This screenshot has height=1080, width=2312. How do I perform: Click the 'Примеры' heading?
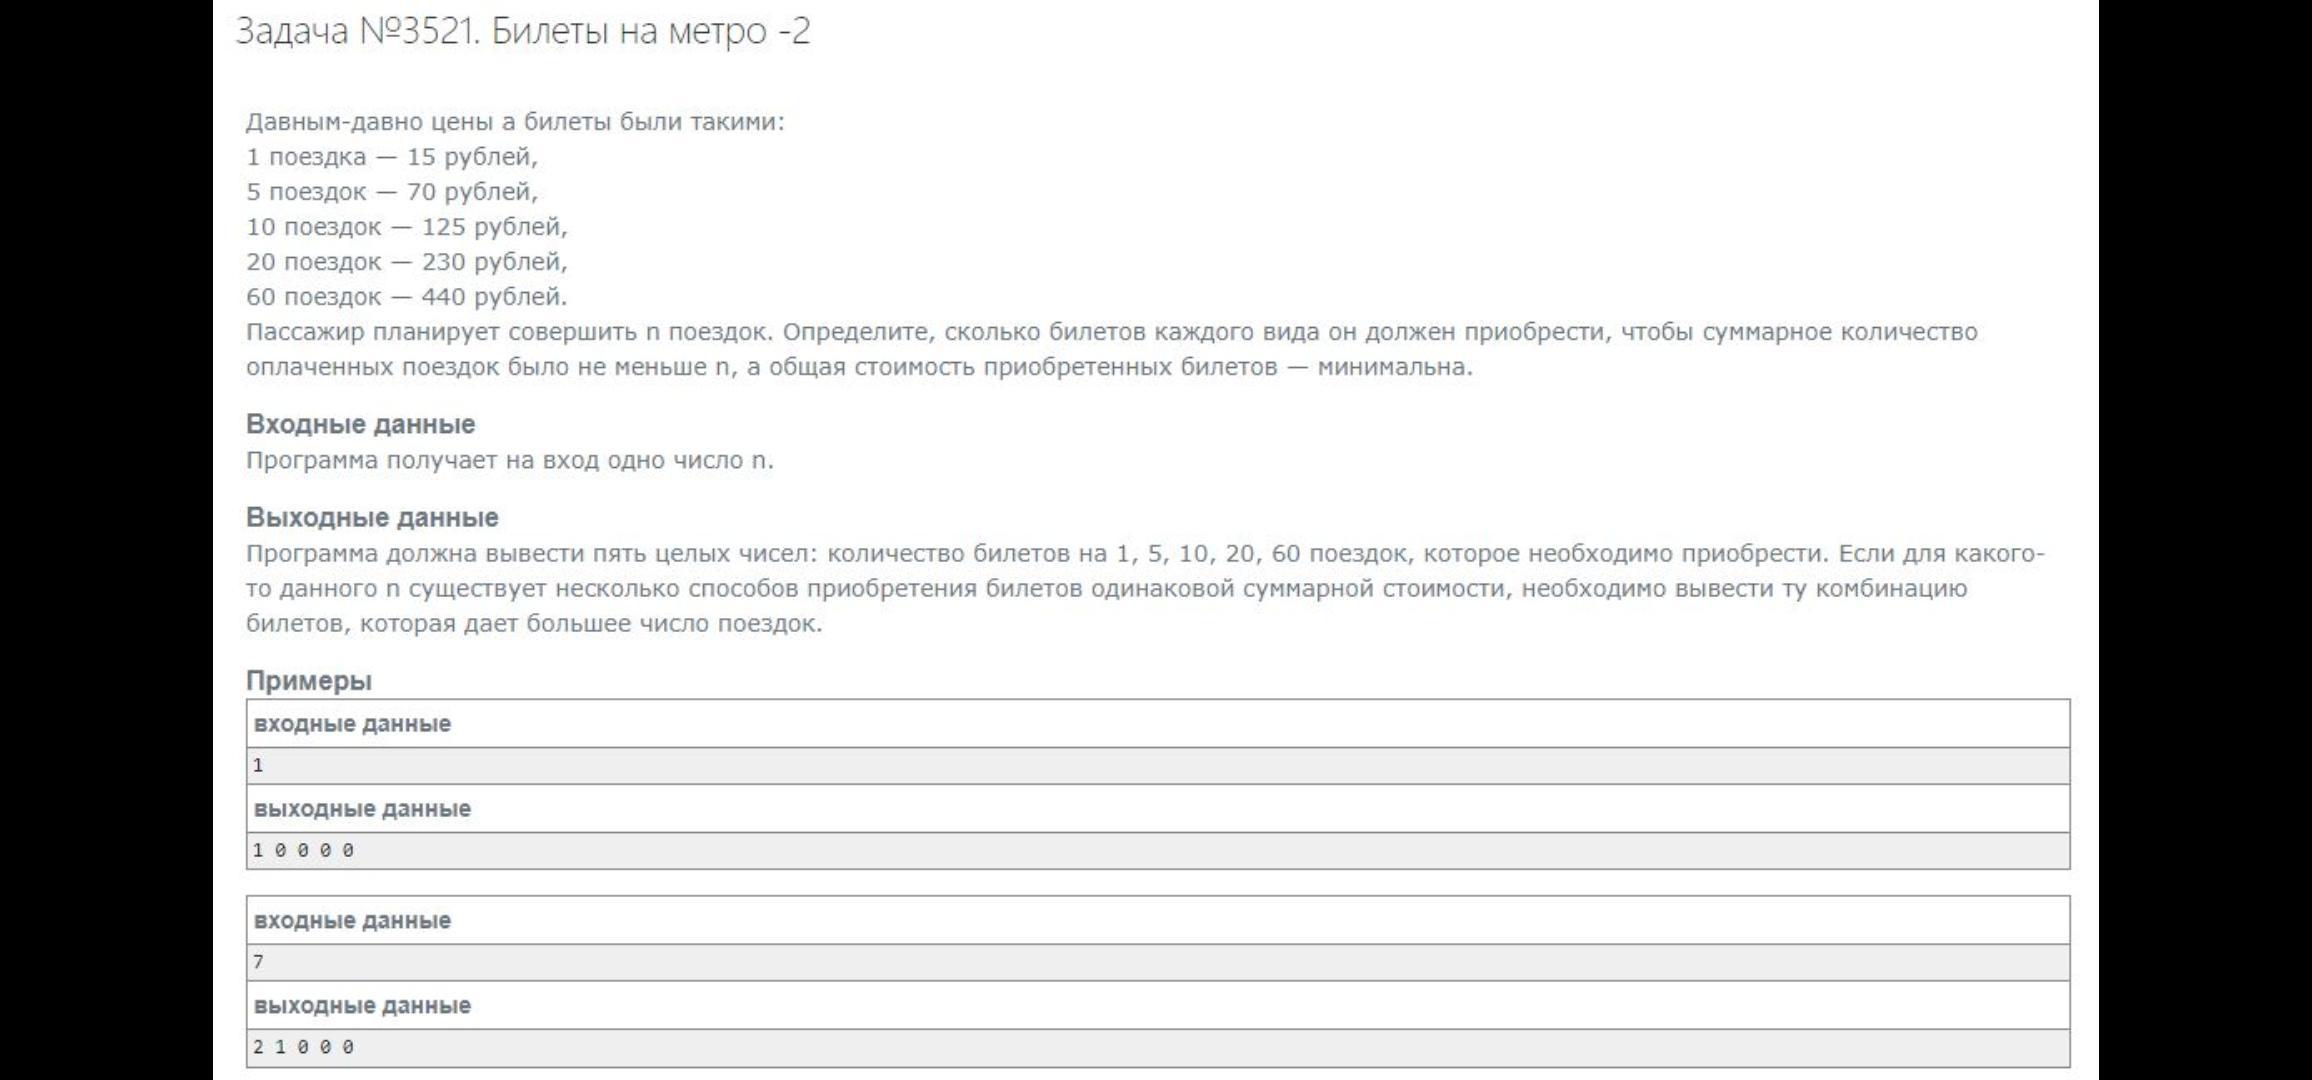point(309,681)
